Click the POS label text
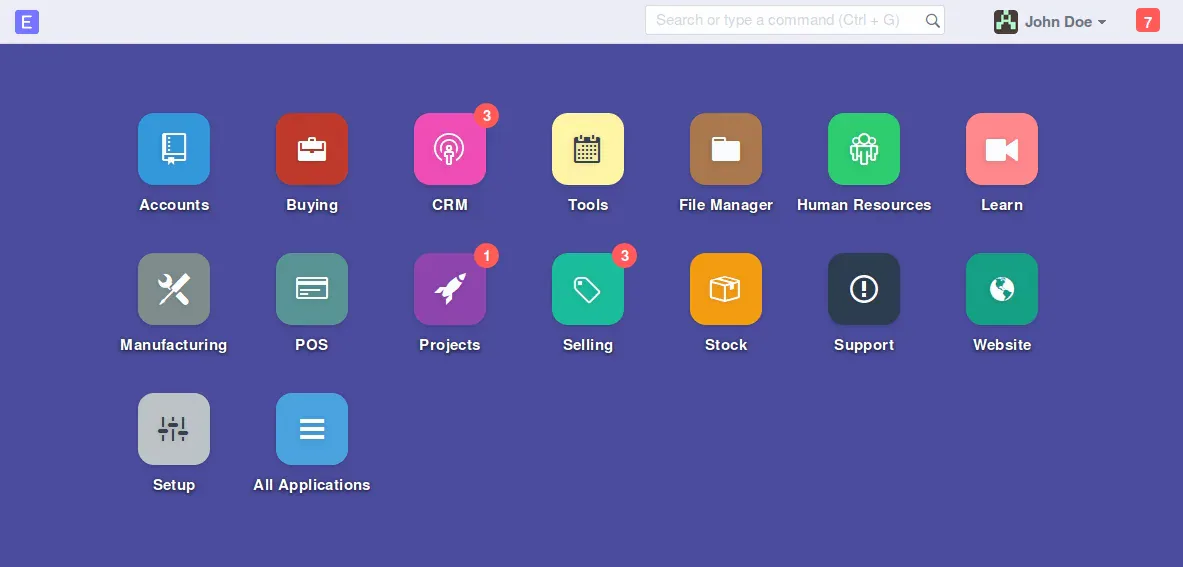The image size is (1183, 567). click(x=312, y=345)
